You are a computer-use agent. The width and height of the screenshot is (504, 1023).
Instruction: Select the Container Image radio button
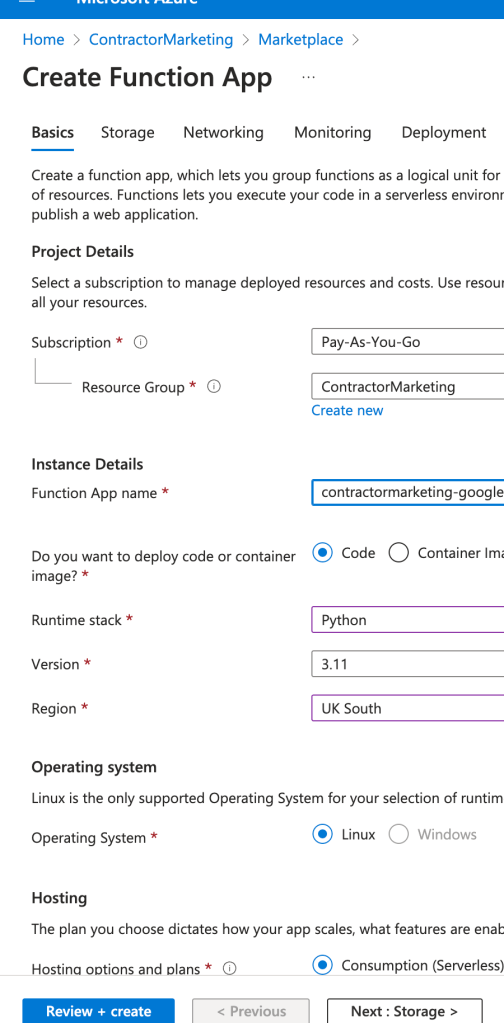[398, 553]
